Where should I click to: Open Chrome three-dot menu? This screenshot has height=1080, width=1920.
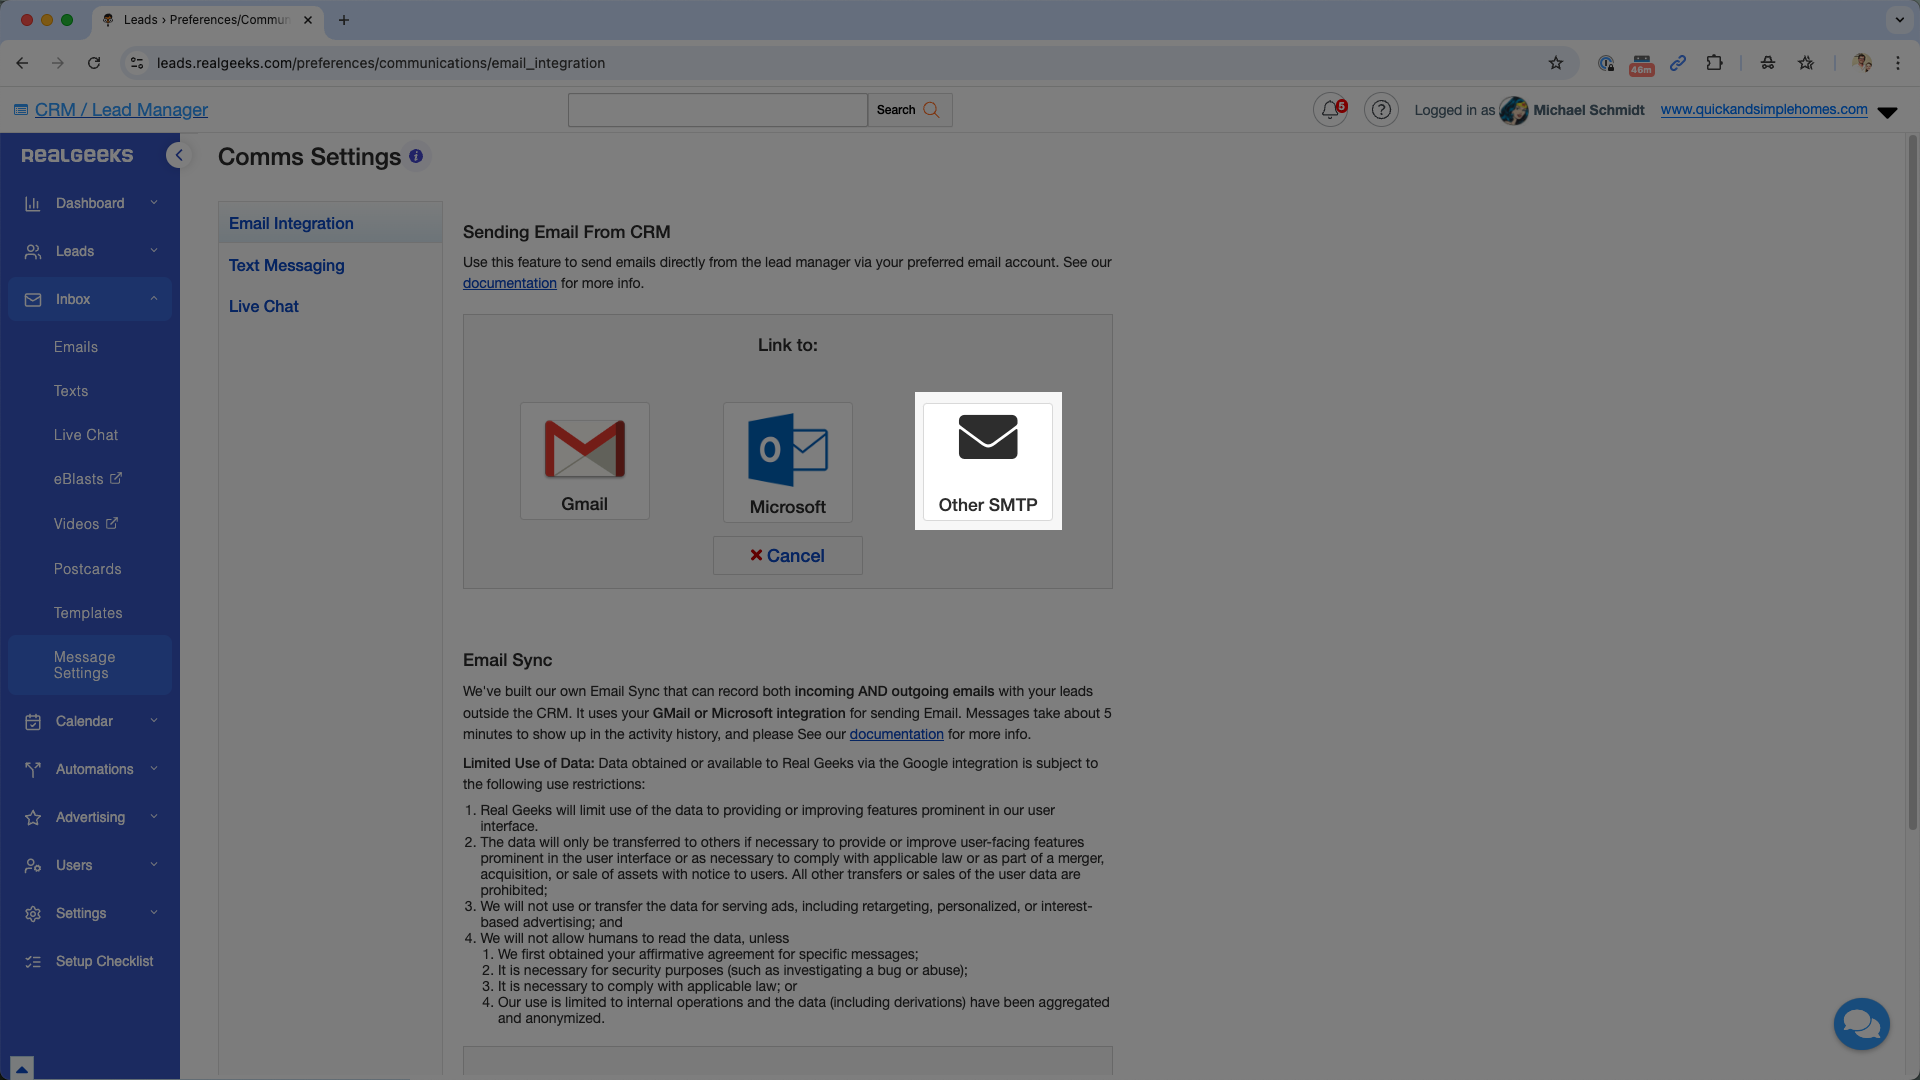point(1898,63)
